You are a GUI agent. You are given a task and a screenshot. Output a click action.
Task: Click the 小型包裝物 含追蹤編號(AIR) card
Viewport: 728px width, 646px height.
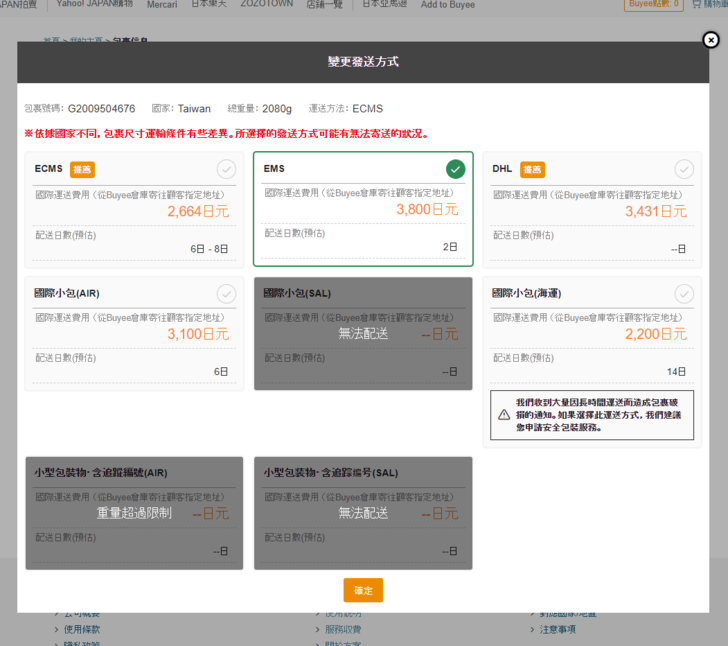(x=134, y=513)
